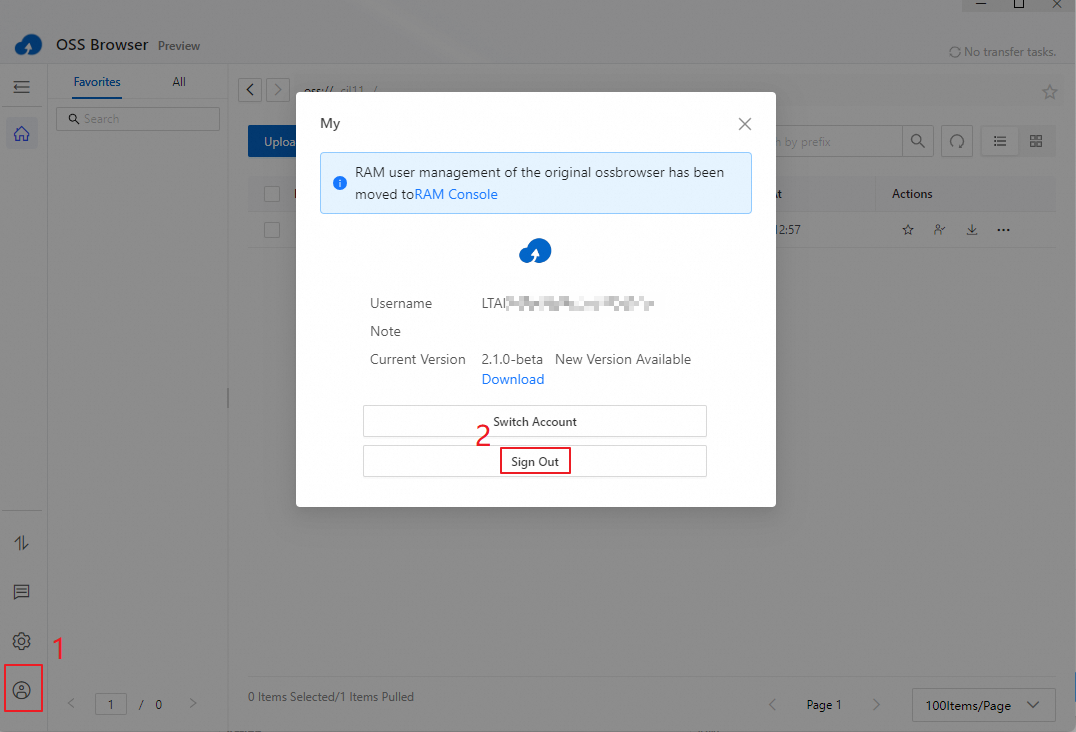Image resolution: width=1076 pixels, height=732 pixels.
Task: Go forward with the right arrow button
Action: [x=278, y=90]
